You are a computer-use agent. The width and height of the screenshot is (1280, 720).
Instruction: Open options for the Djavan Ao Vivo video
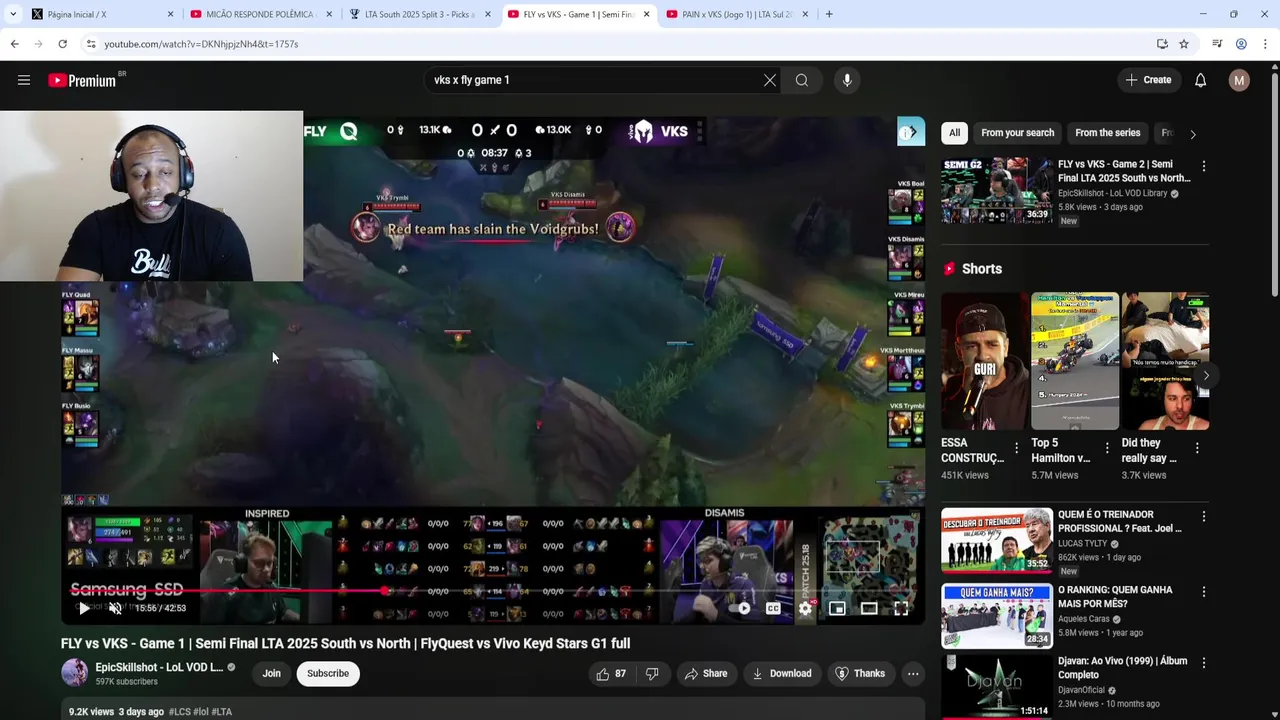(x=1203, y=662)
